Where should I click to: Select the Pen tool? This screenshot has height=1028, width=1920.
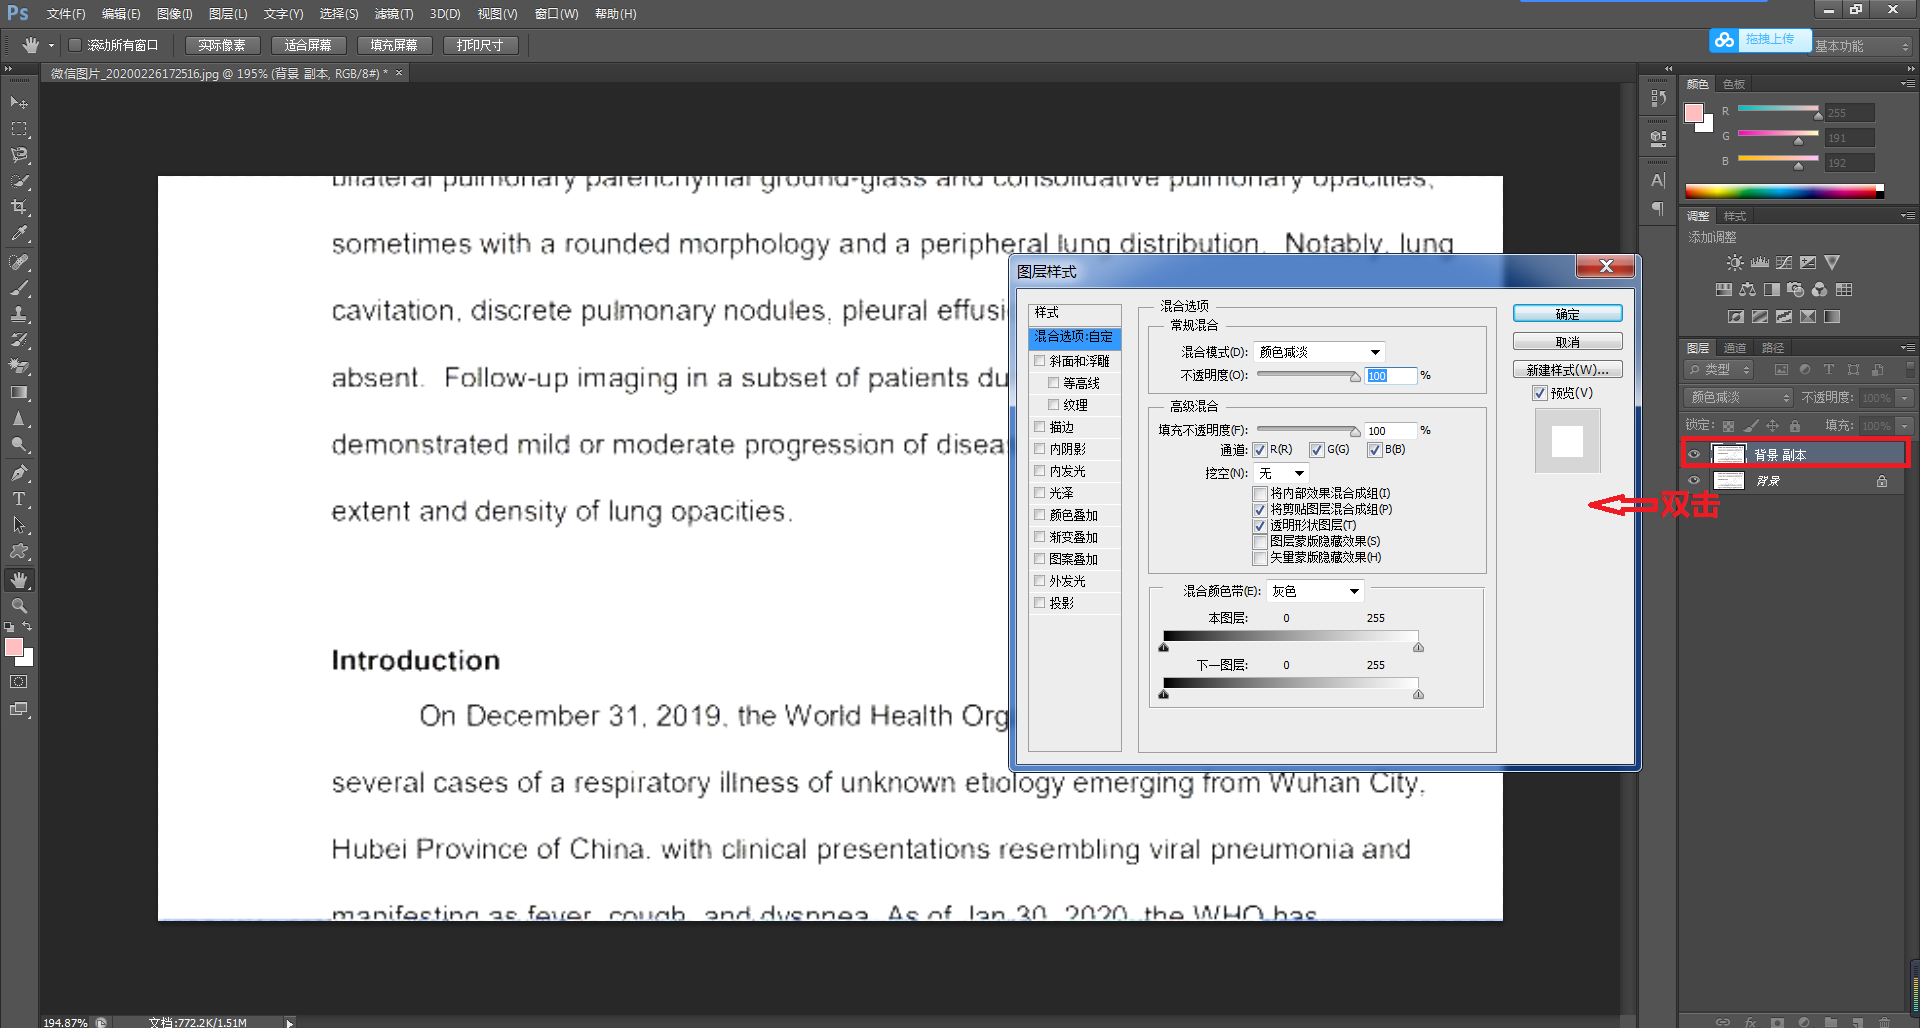[19, 472]
